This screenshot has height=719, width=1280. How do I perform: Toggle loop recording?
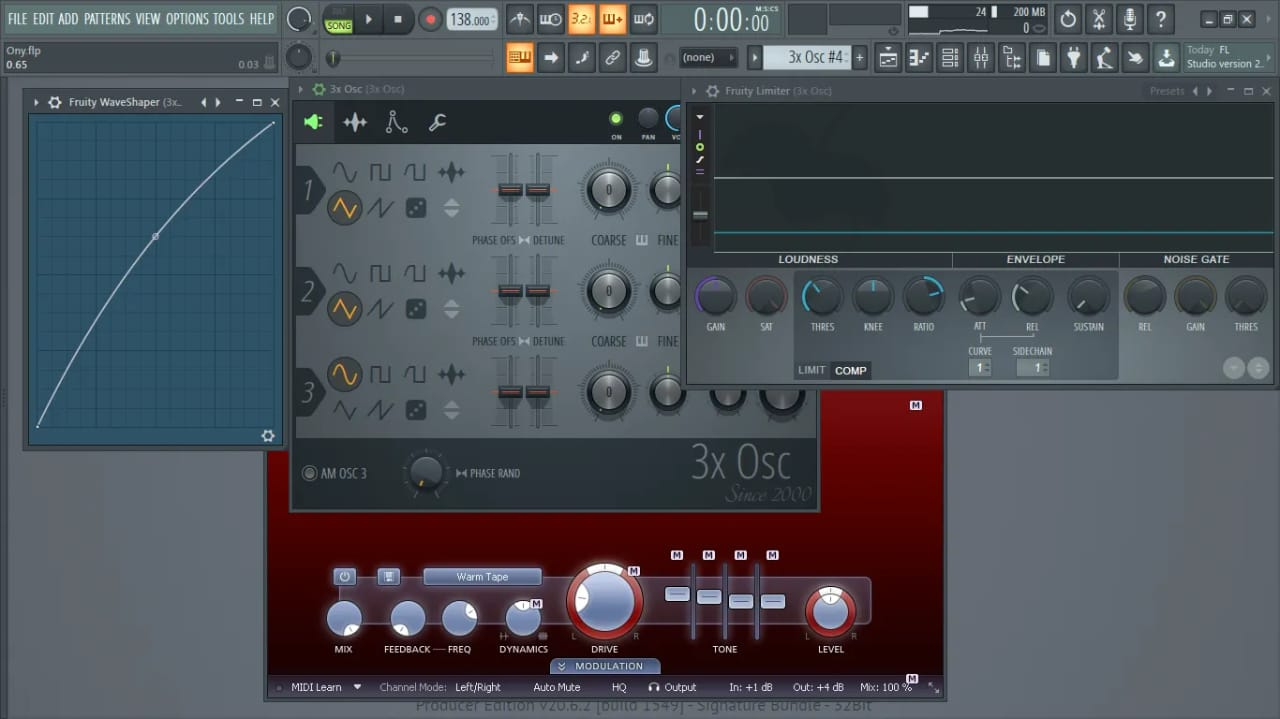pos(644,19)
